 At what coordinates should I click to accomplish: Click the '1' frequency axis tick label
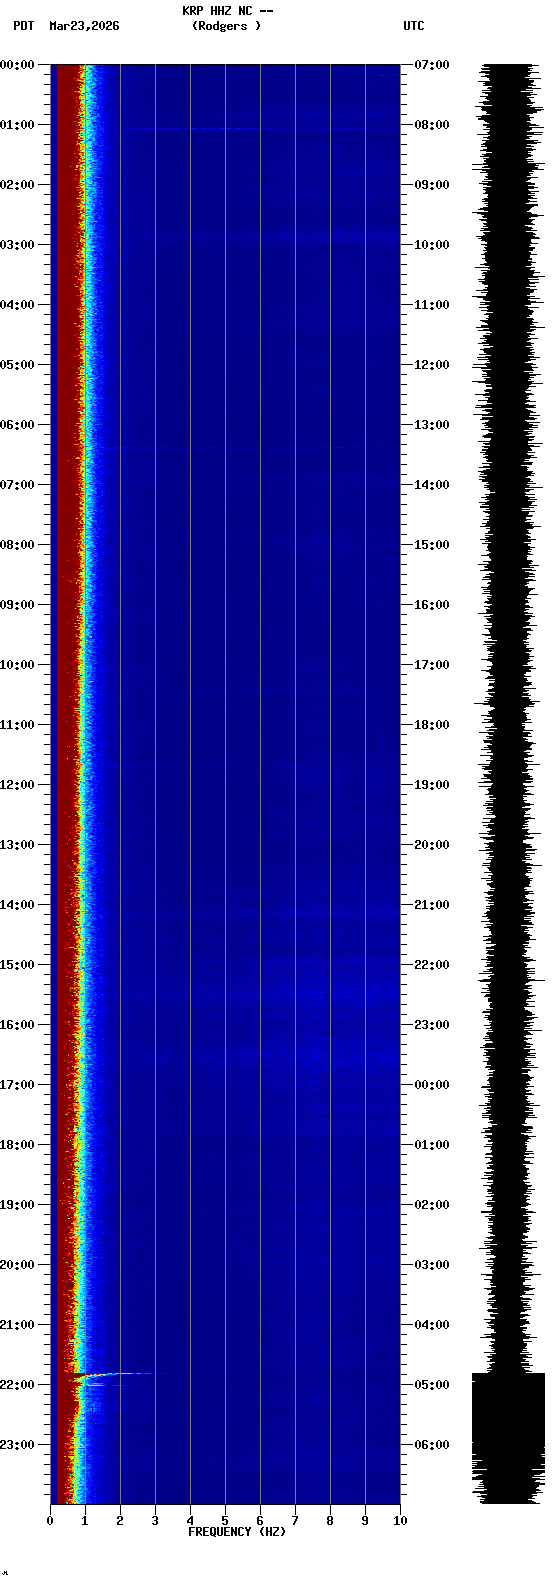(x=85, y=1521)
